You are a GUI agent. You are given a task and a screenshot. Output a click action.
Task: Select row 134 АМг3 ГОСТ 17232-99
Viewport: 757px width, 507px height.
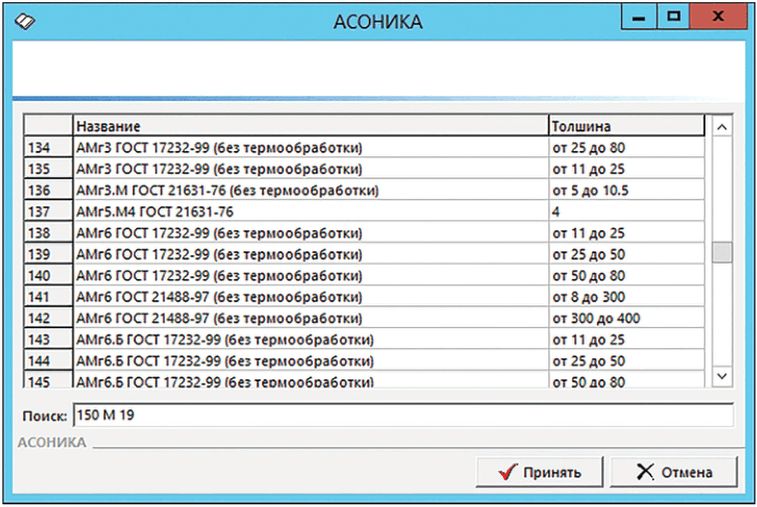click(x=310, y=148)
